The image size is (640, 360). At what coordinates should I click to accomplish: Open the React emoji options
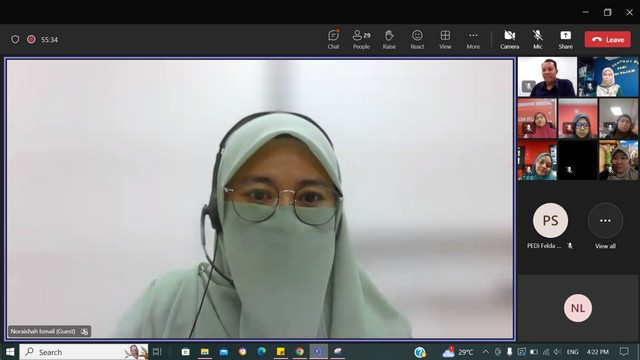417,40
